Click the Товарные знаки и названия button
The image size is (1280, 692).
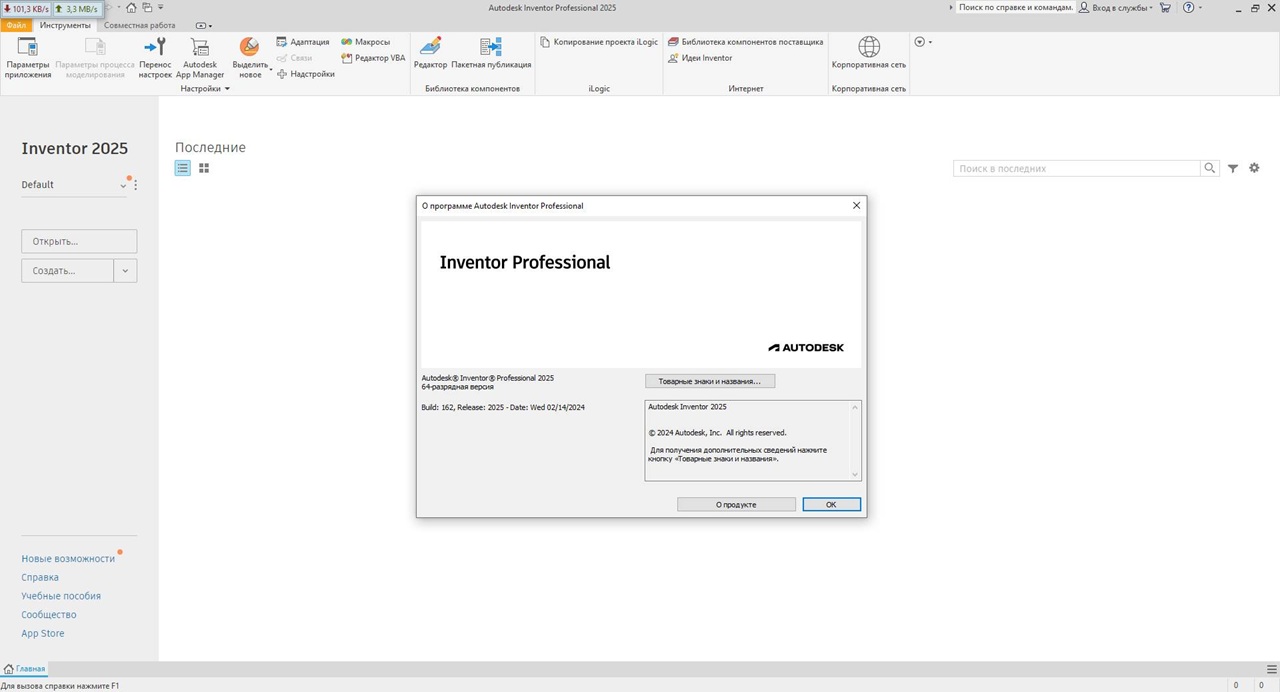pos(710,381)
